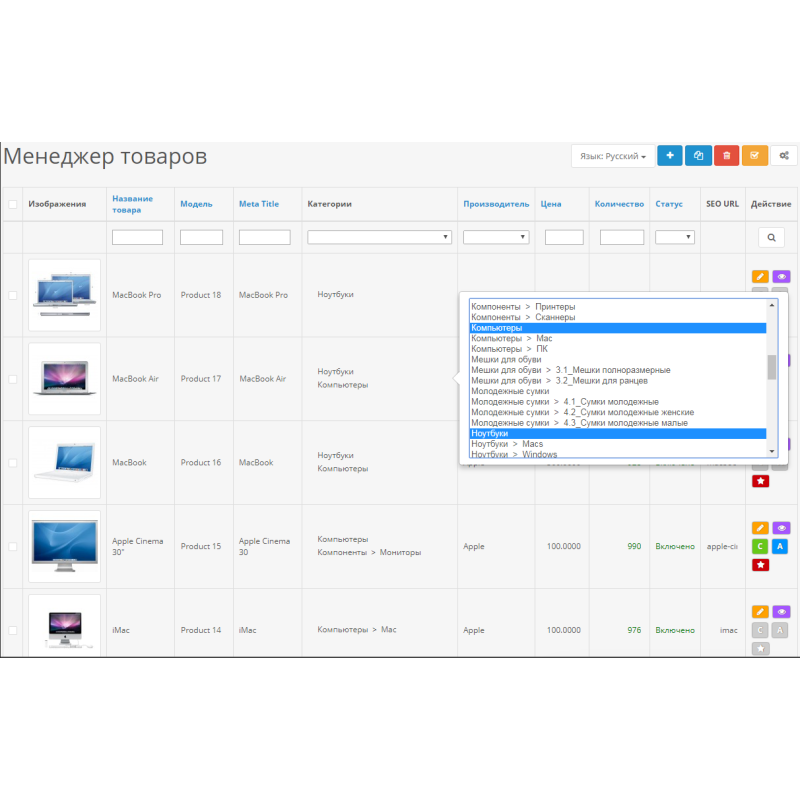This screenshot has width=800, height=800.
Task: Click the pencil edit icon for iMac
Action: (760, 612)
